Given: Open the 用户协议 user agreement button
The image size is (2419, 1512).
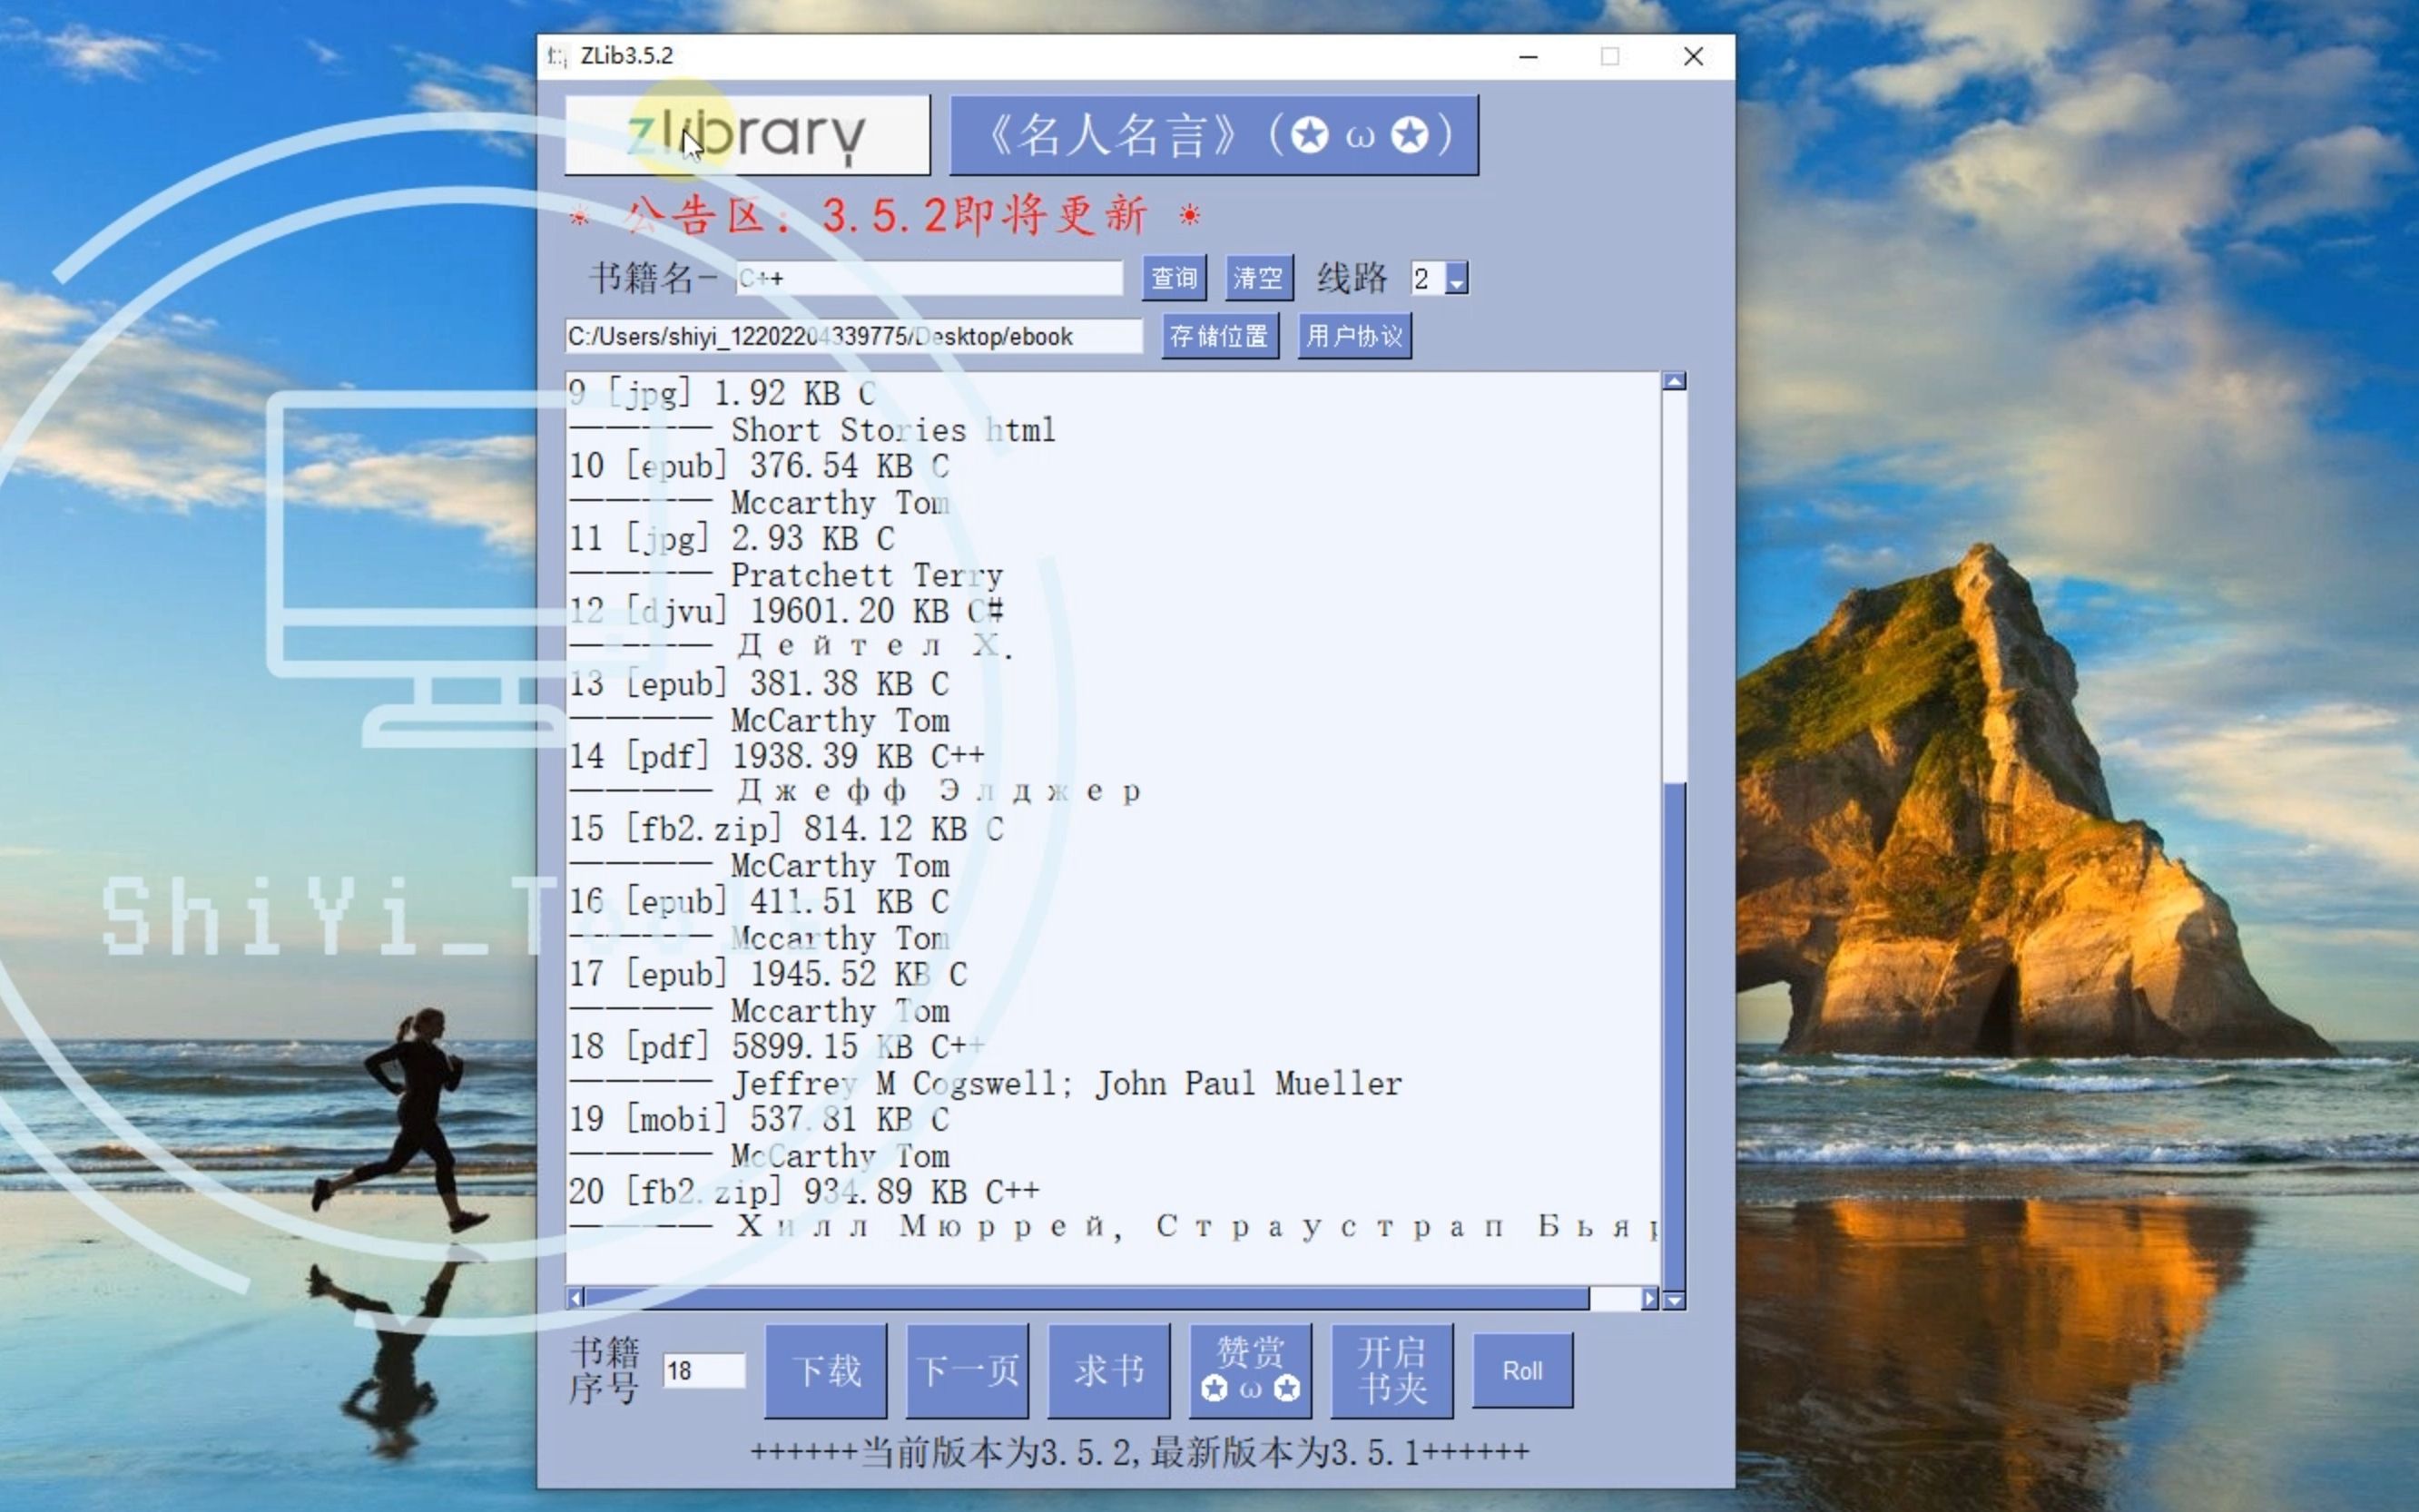Looking at the screenshot, I should click(1354, 336).
